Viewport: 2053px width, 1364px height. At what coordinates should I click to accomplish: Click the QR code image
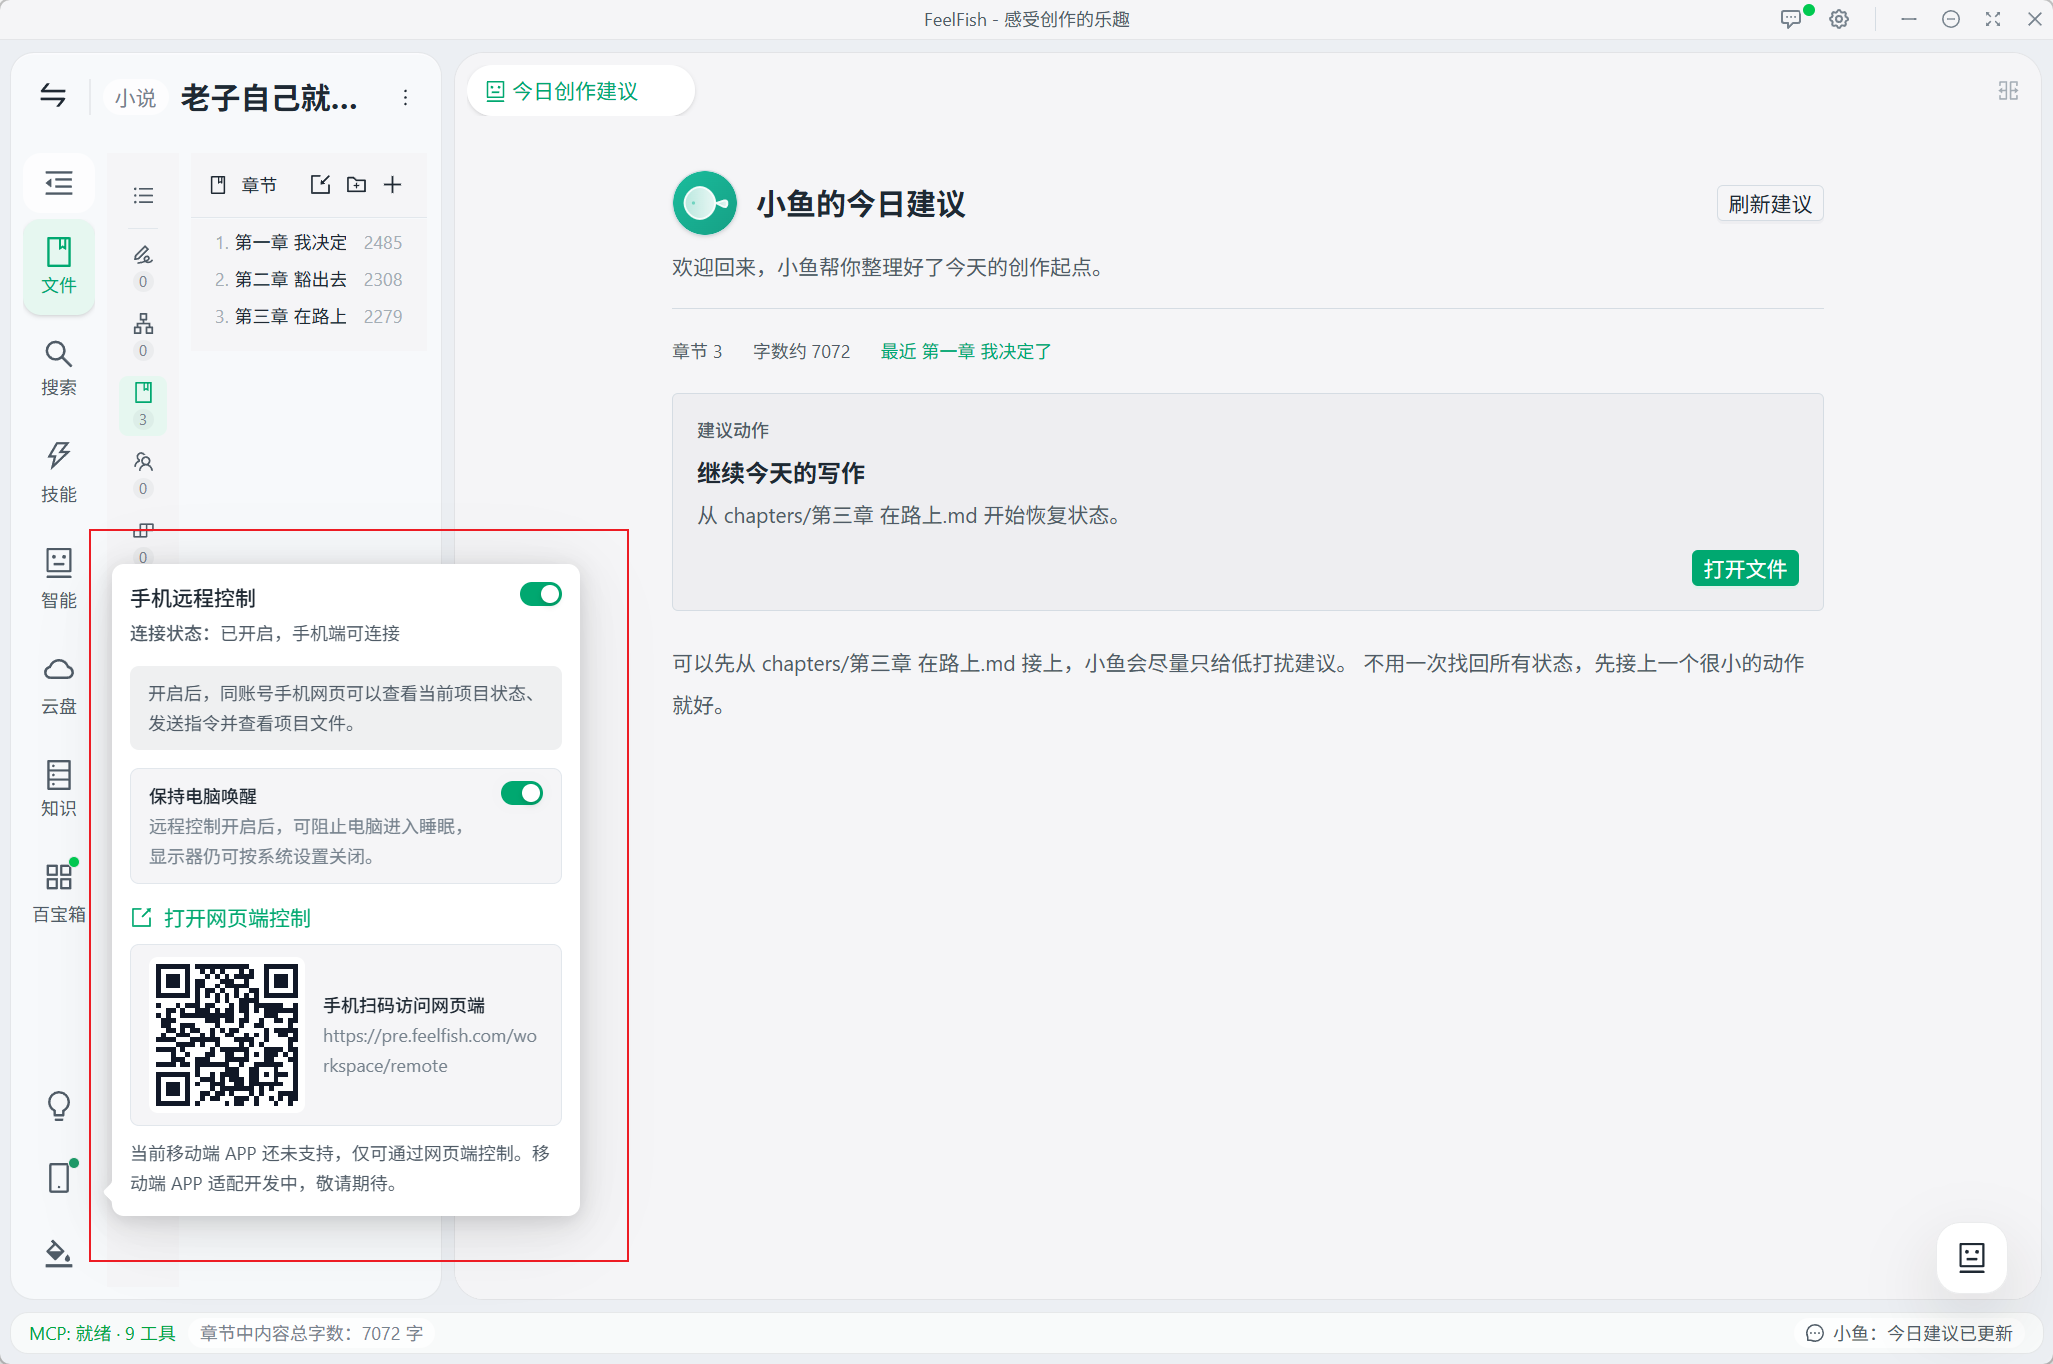pyautogui.click(x=227, y=1035)
